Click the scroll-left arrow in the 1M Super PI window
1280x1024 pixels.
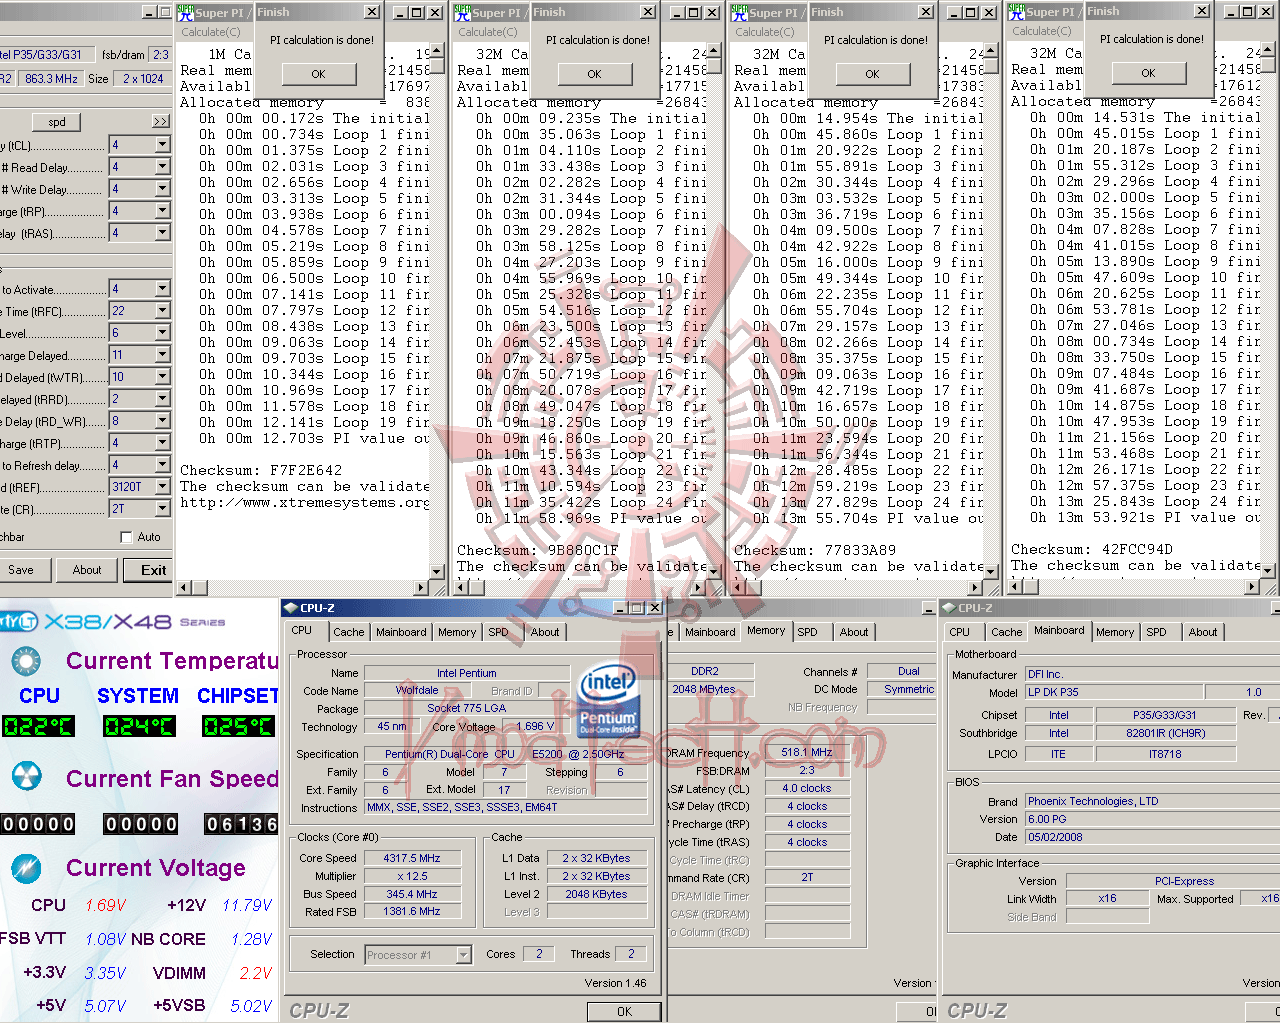click(184, 587)
